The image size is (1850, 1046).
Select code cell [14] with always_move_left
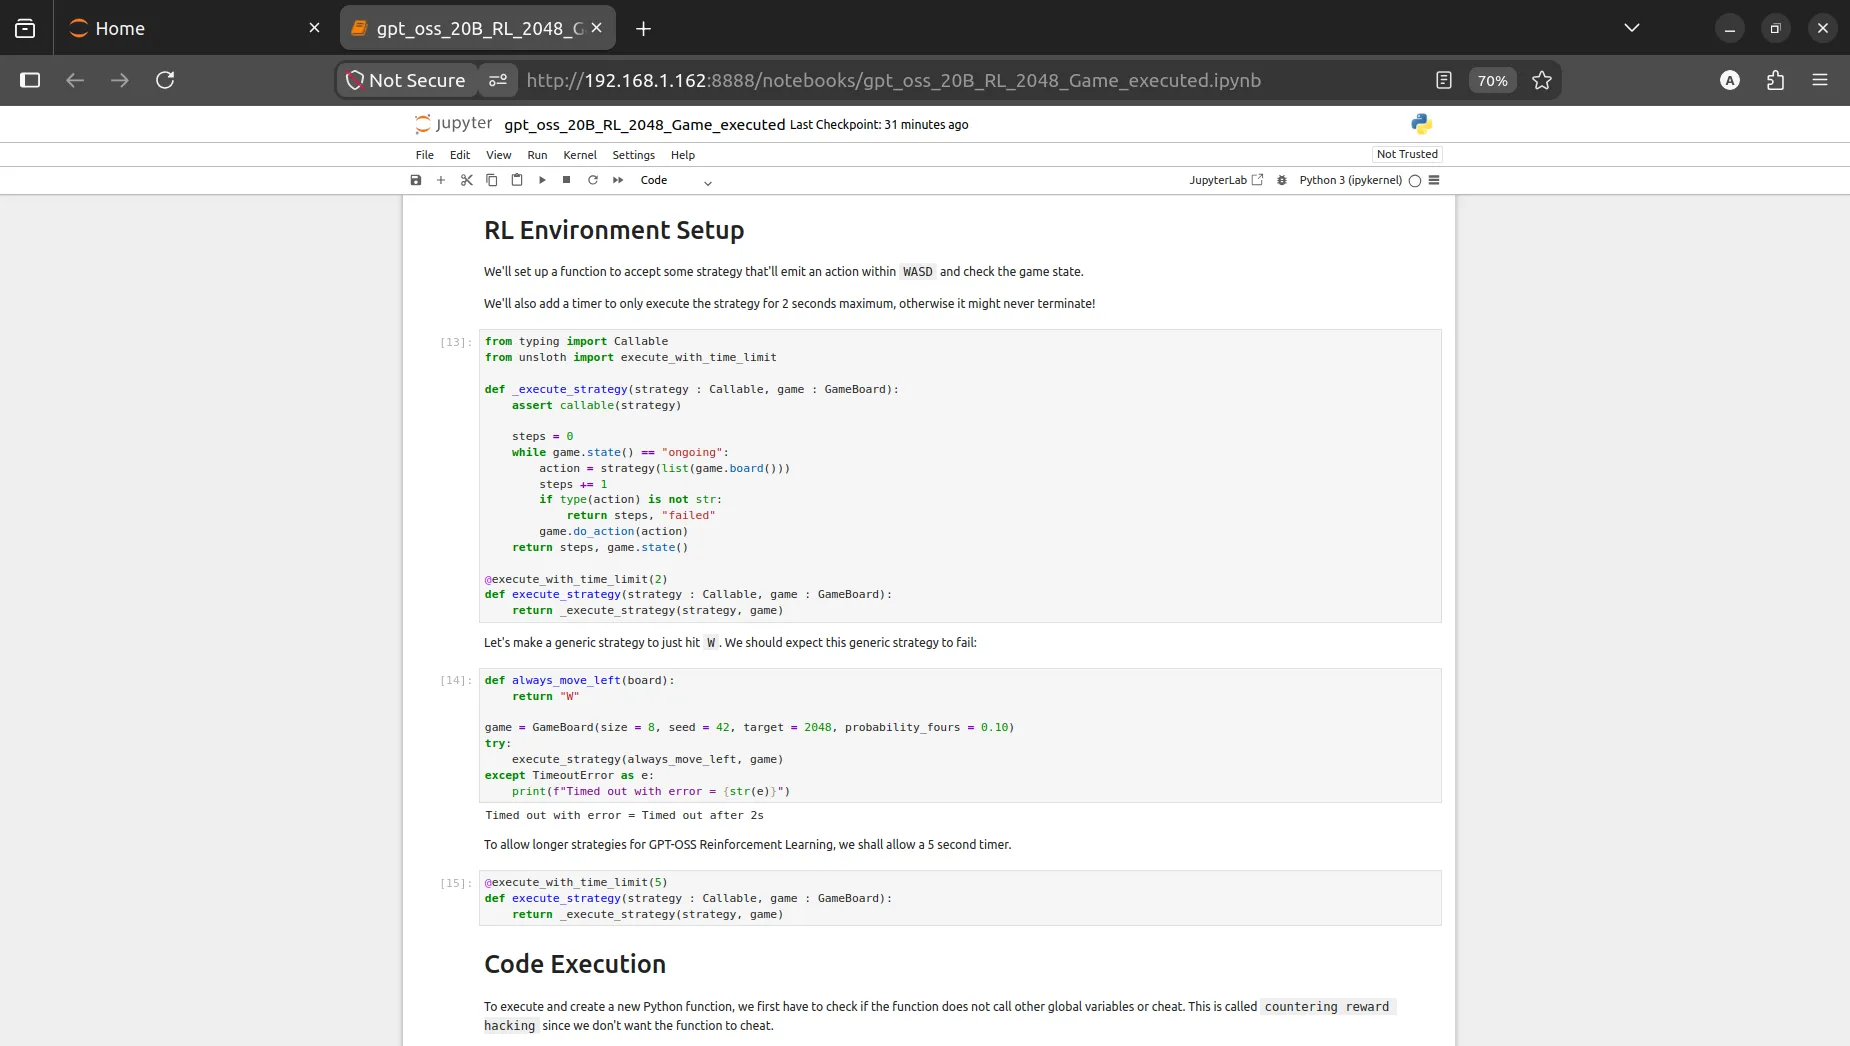point(960,735)
